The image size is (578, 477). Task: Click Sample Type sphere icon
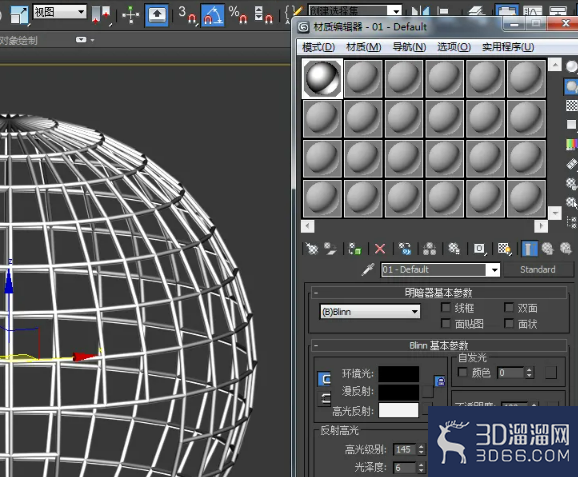[x=571, y=67]
